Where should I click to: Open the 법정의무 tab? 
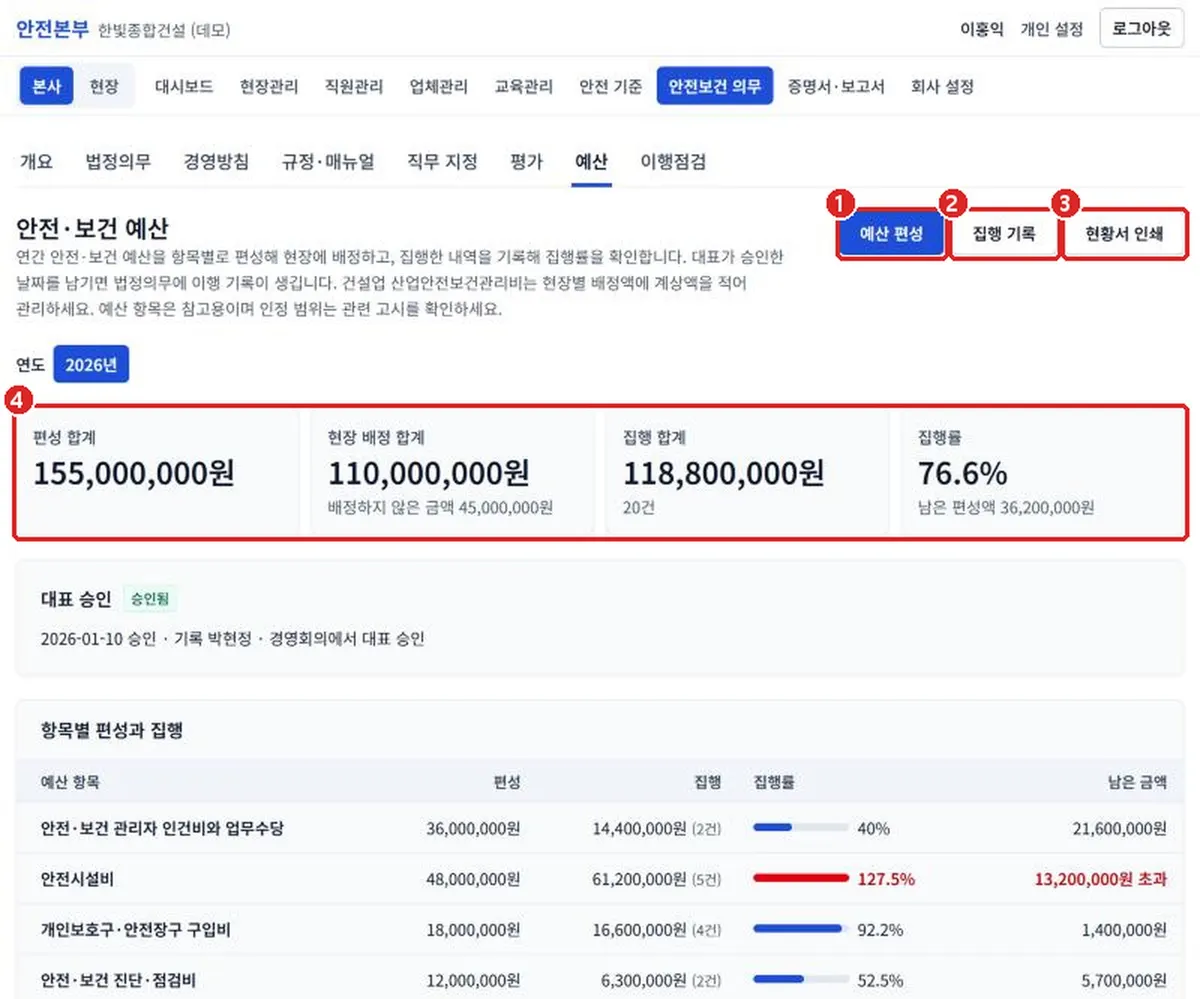coord(118,162)
